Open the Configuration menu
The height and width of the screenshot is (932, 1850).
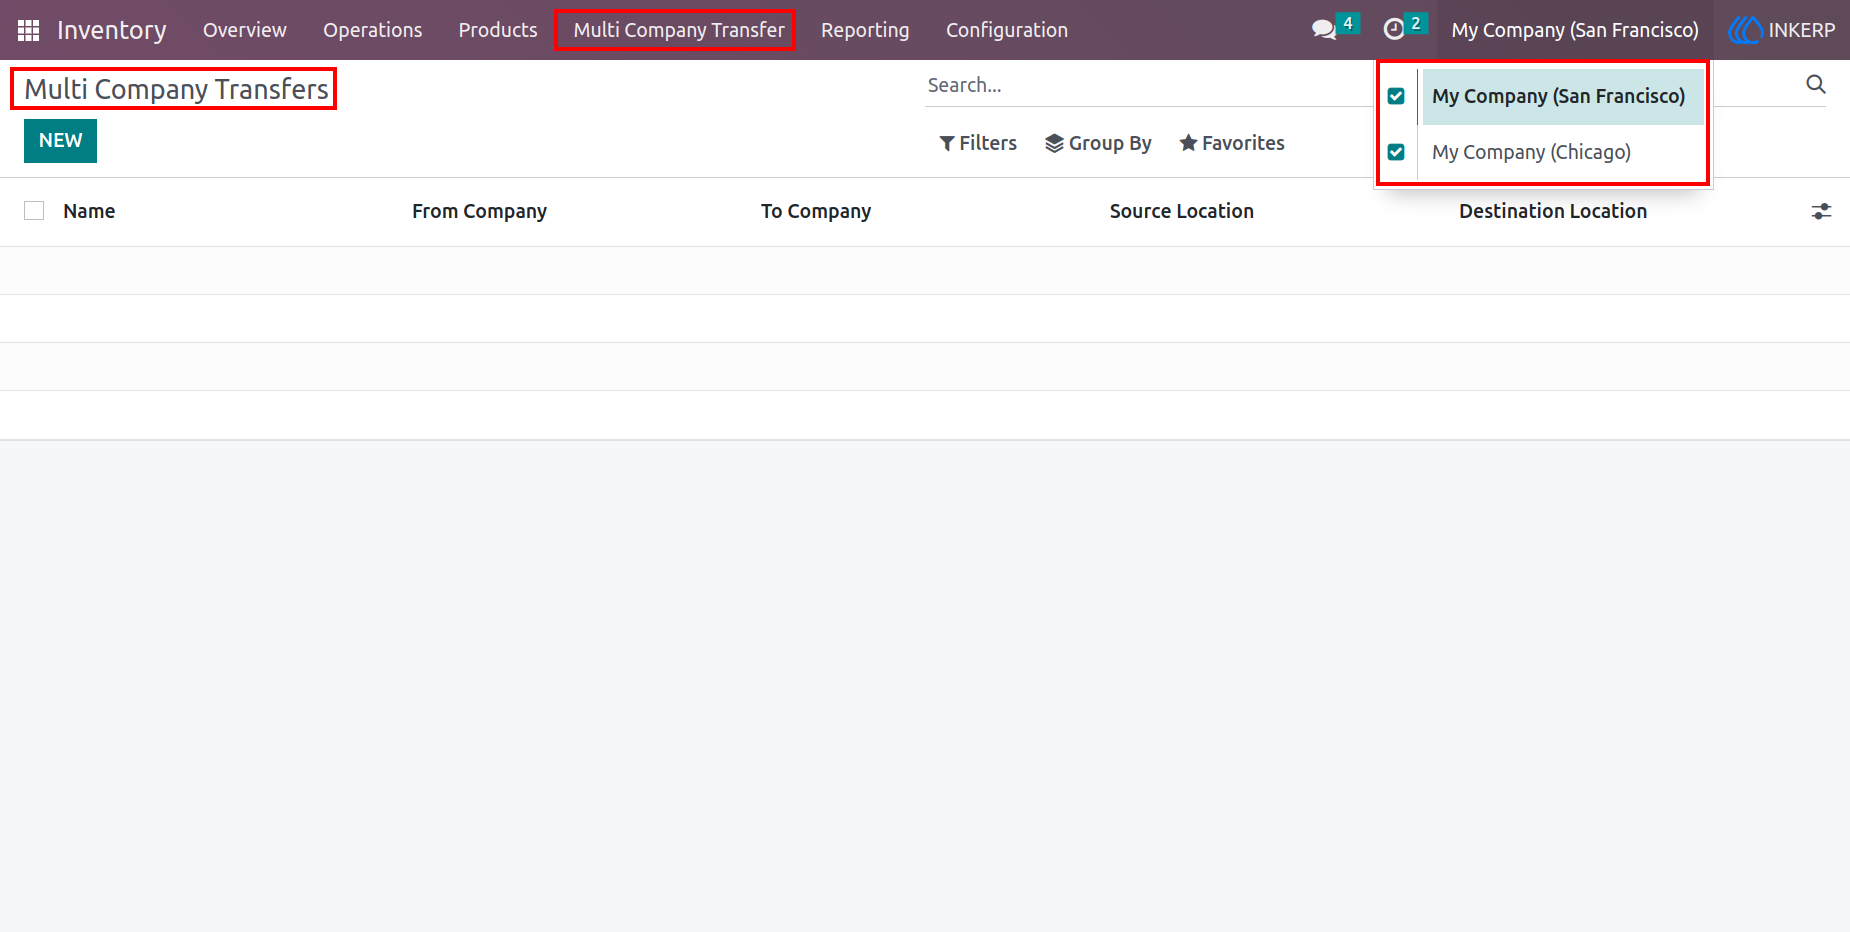click(x=1007, y=30)
